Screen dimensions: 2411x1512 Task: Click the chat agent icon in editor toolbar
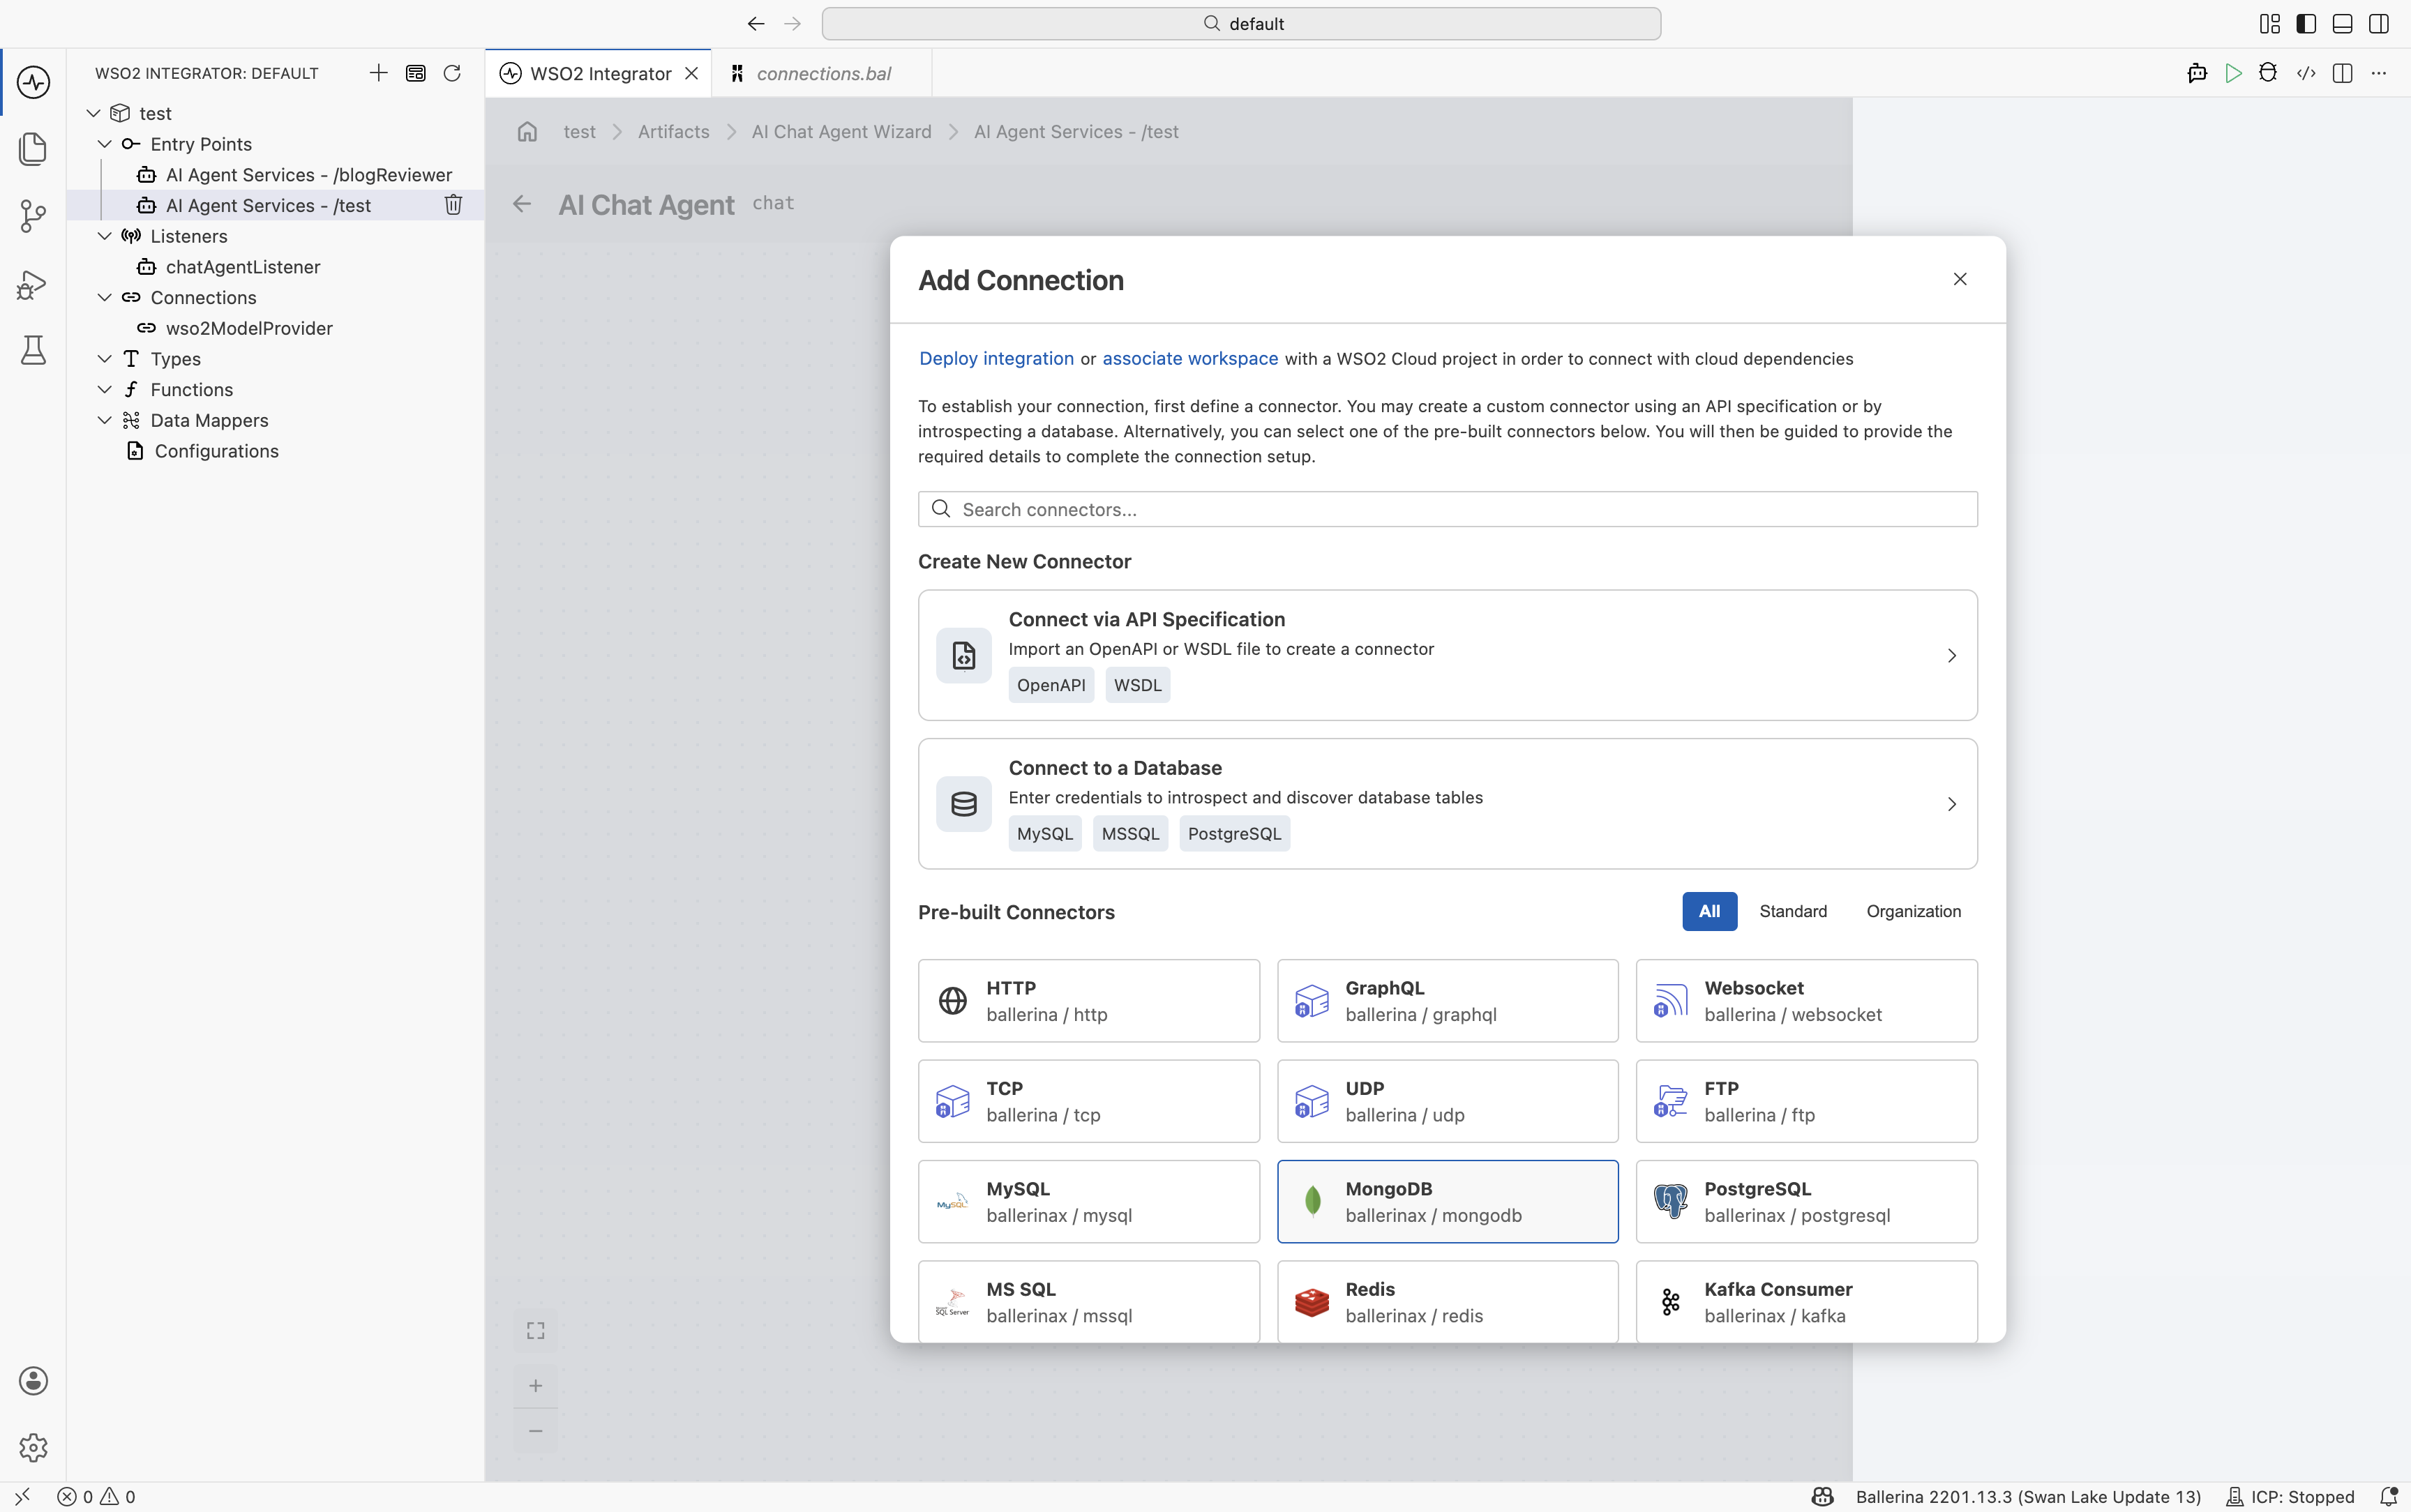[2197, 73]
